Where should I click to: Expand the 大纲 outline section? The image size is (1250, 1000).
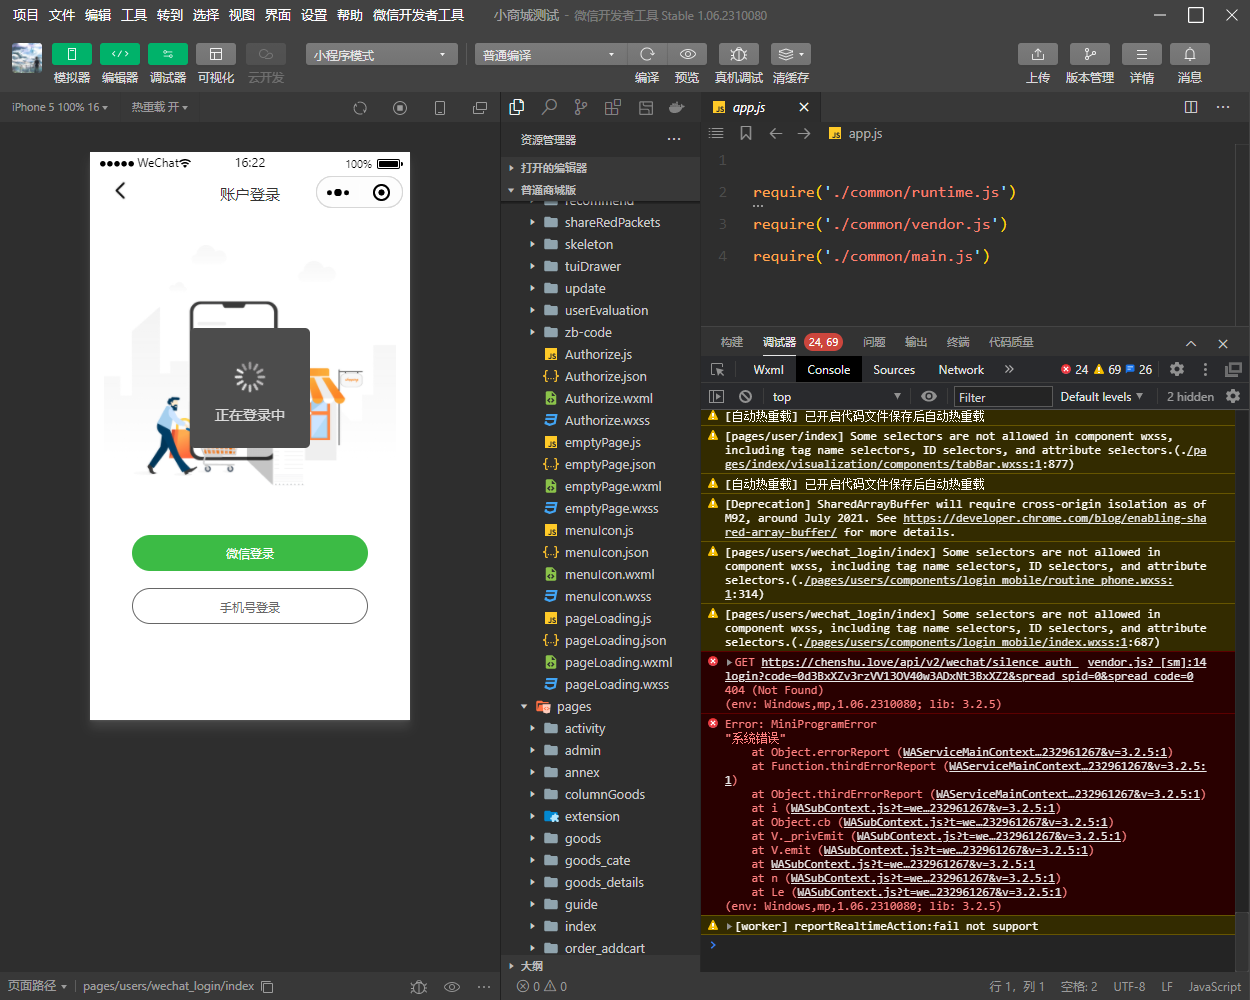[531, 966]
